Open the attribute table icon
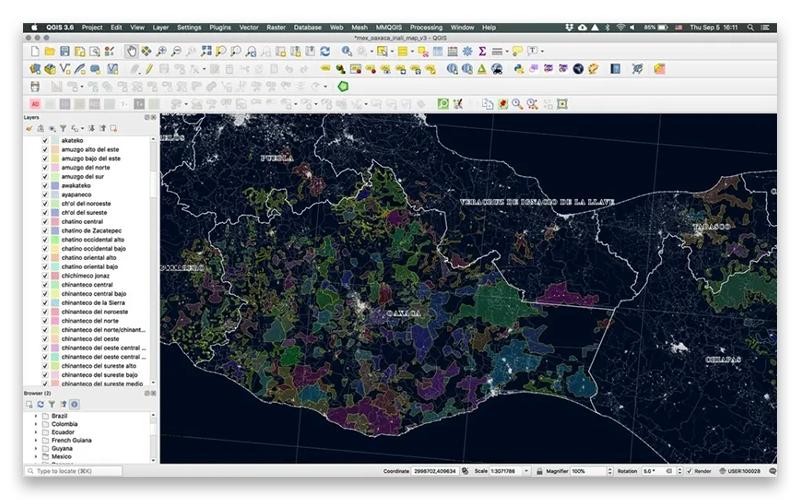Screen dimensions: 800x500 (x=438, y=51)
